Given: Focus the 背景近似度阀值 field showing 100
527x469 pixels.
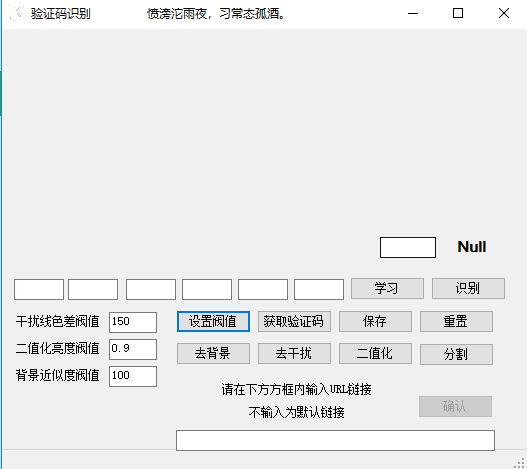Looking at the screenshot, I should (133, 376).
